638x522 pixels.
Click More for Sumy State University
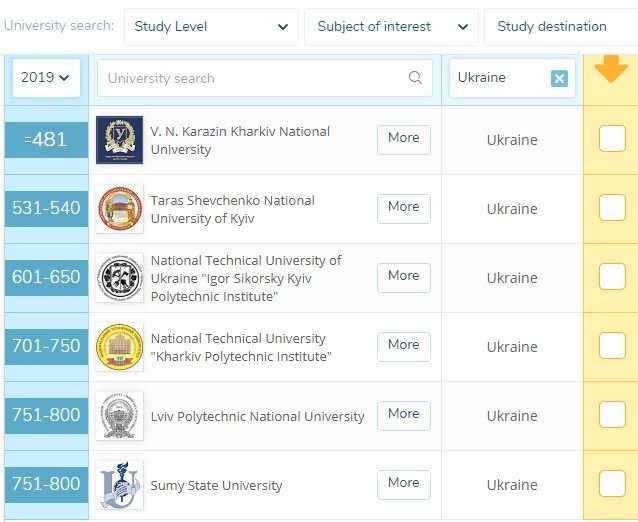tap(404, 485)
